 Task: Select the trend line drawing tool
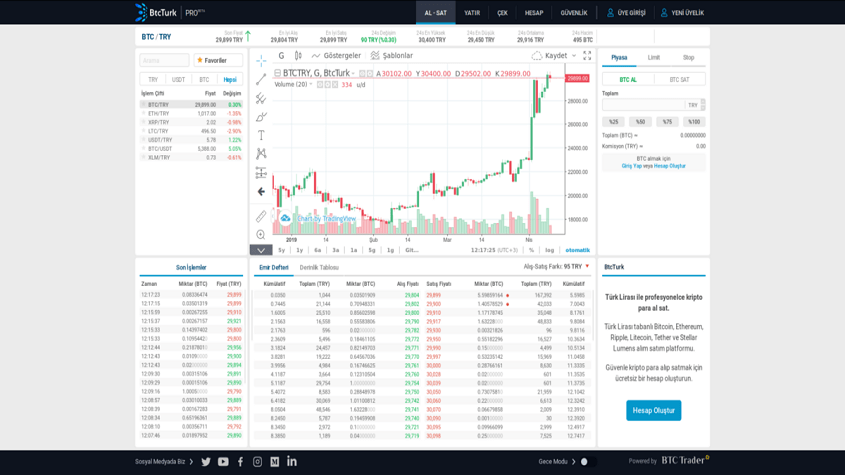coord(261,79)
